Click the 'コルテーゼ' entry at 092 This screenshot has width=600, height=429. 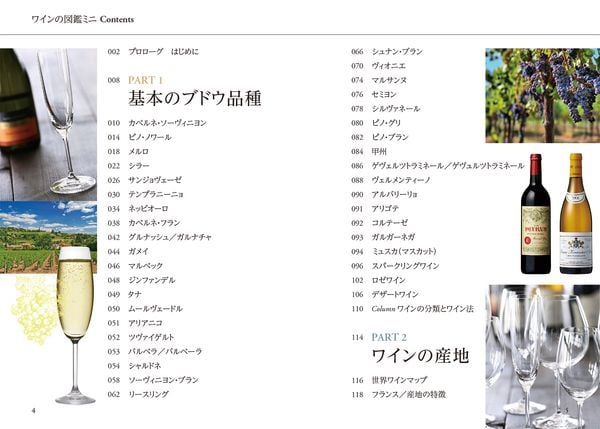click(x=380, y=223)
